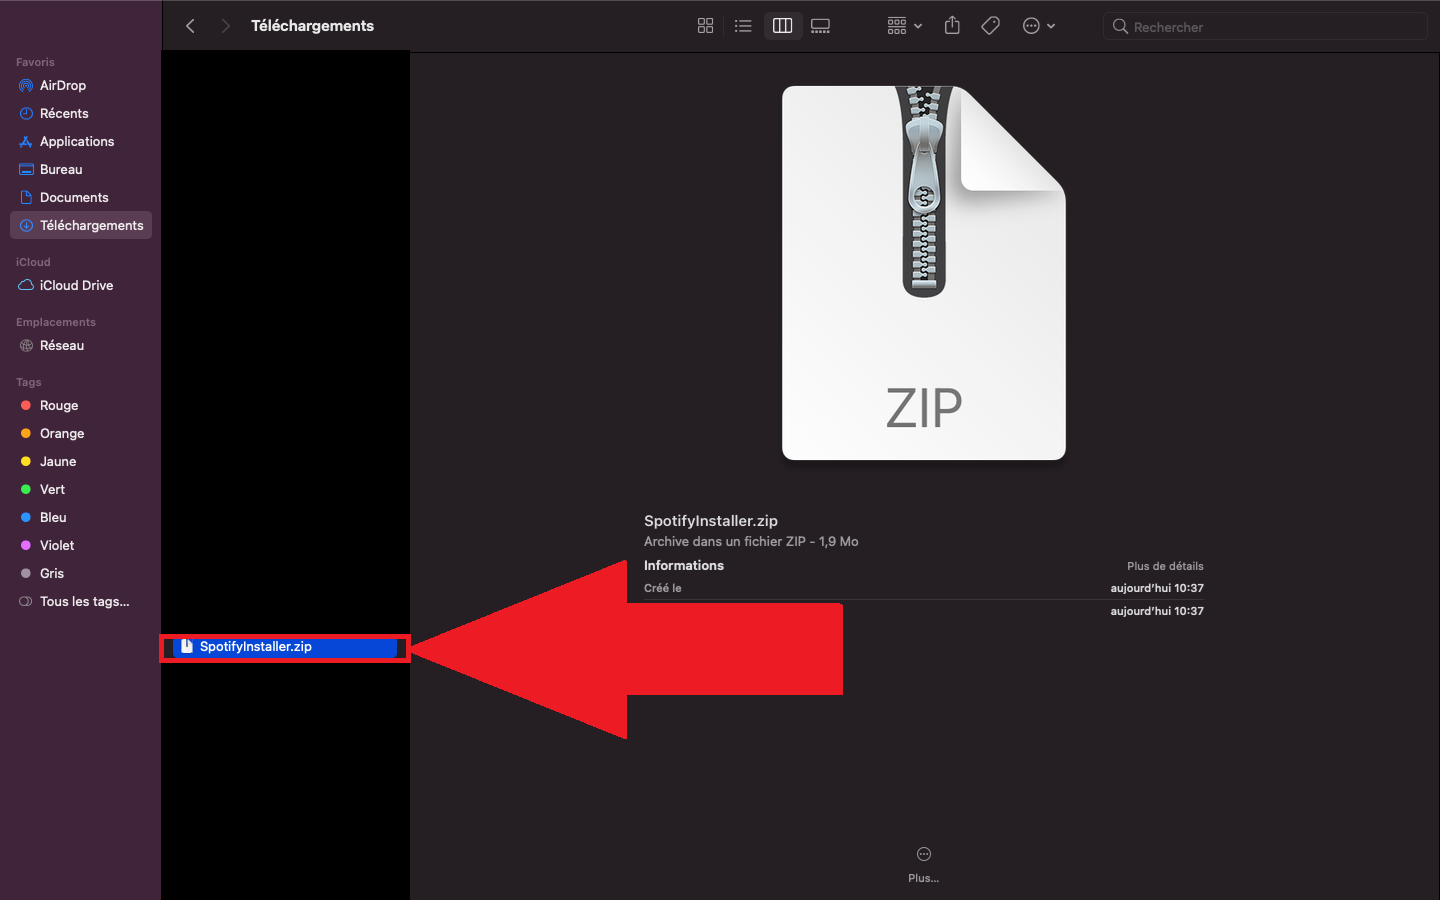Click the Téléchargements window title
Image resolution: width=1440 pixels, height=900 pixels.
312,26
